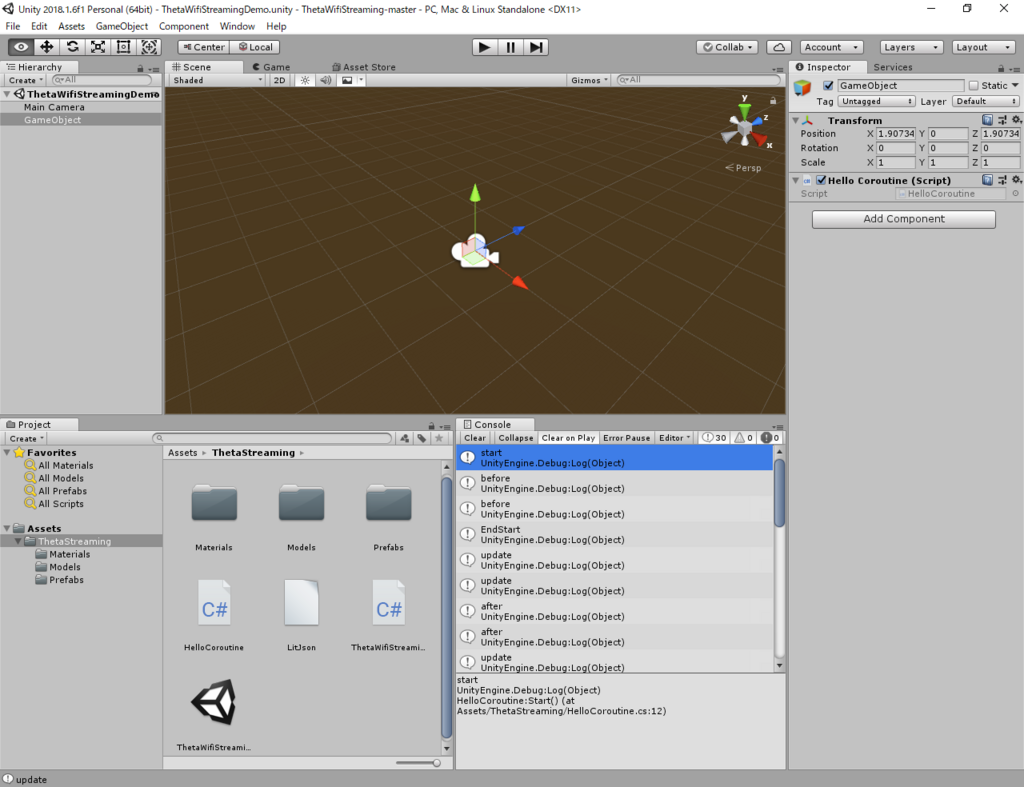The width and height of the screenshot is (1024, 787).
Task: Select the Rotate tool
Action: tap(72, 47)
